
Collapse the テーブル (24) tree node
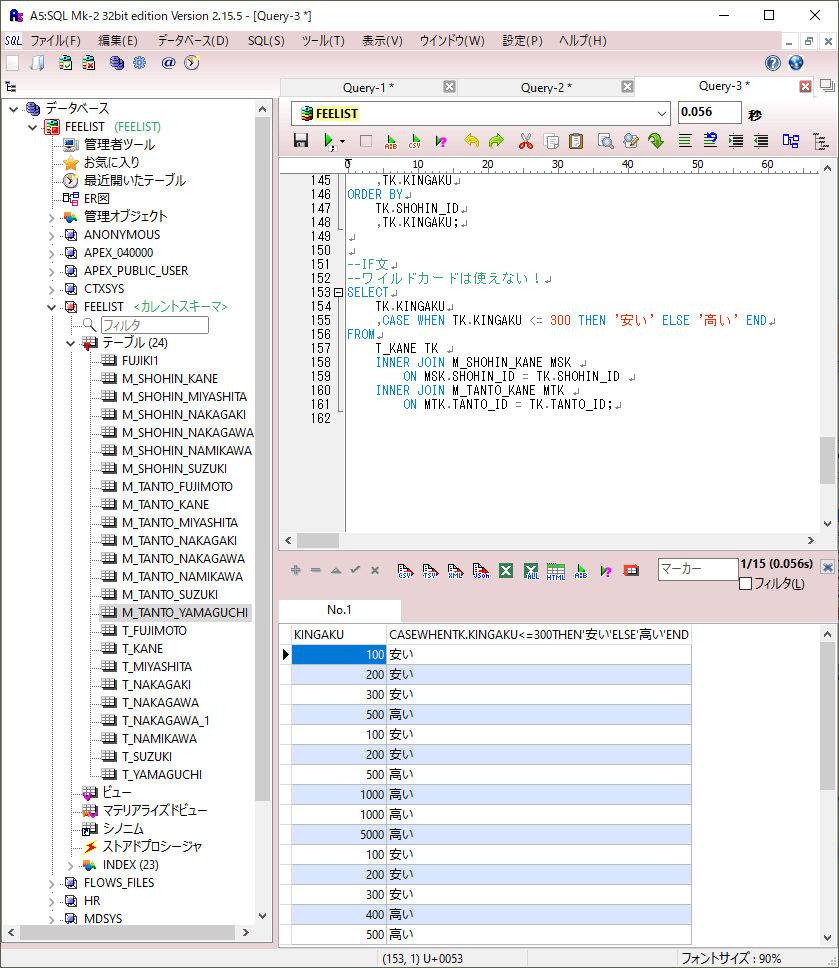(x=72, y=343)
